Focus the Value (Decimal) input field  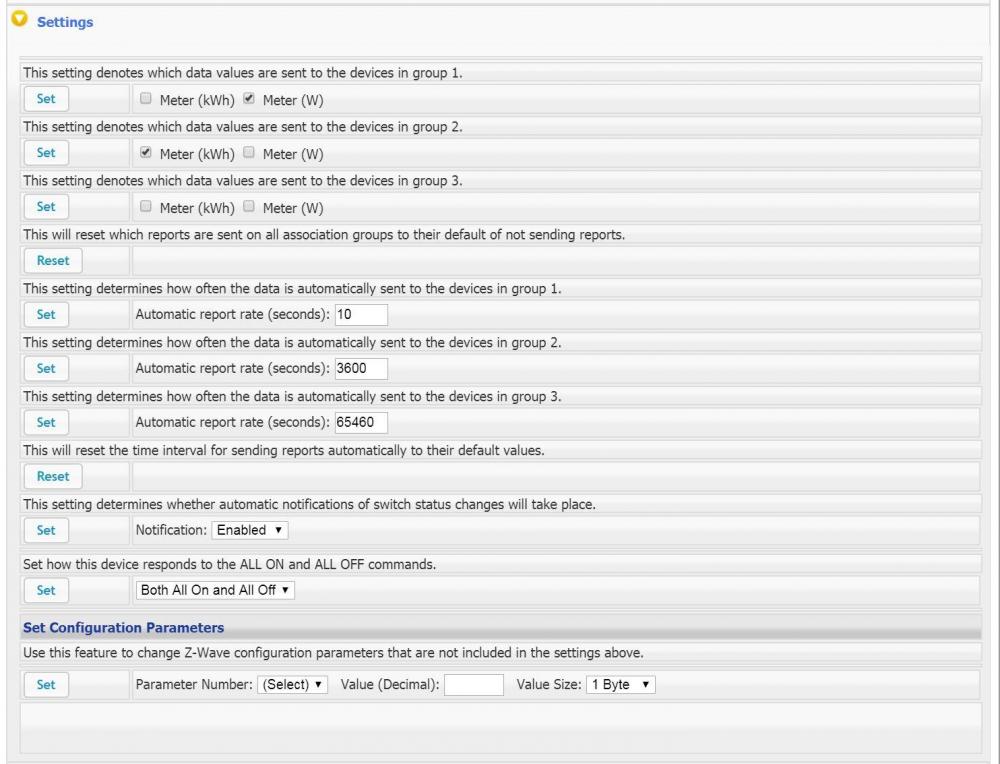(x=473, y=685)
